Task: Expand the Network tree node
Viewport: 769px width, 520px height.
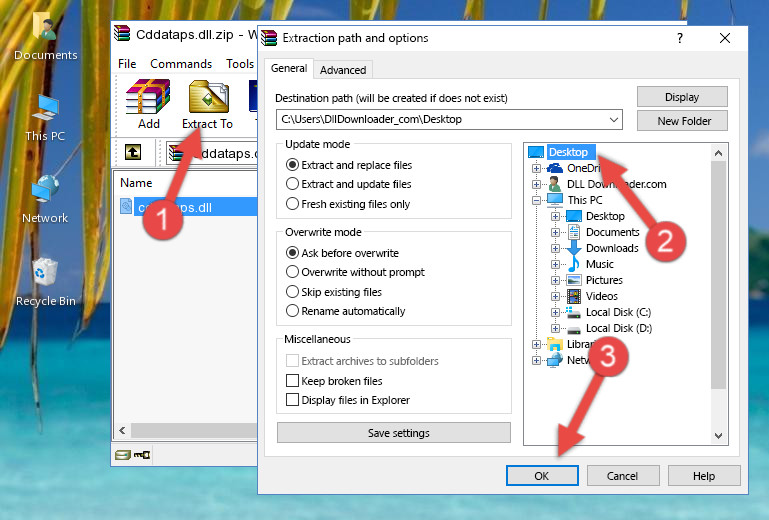Action: click(537, 361)
